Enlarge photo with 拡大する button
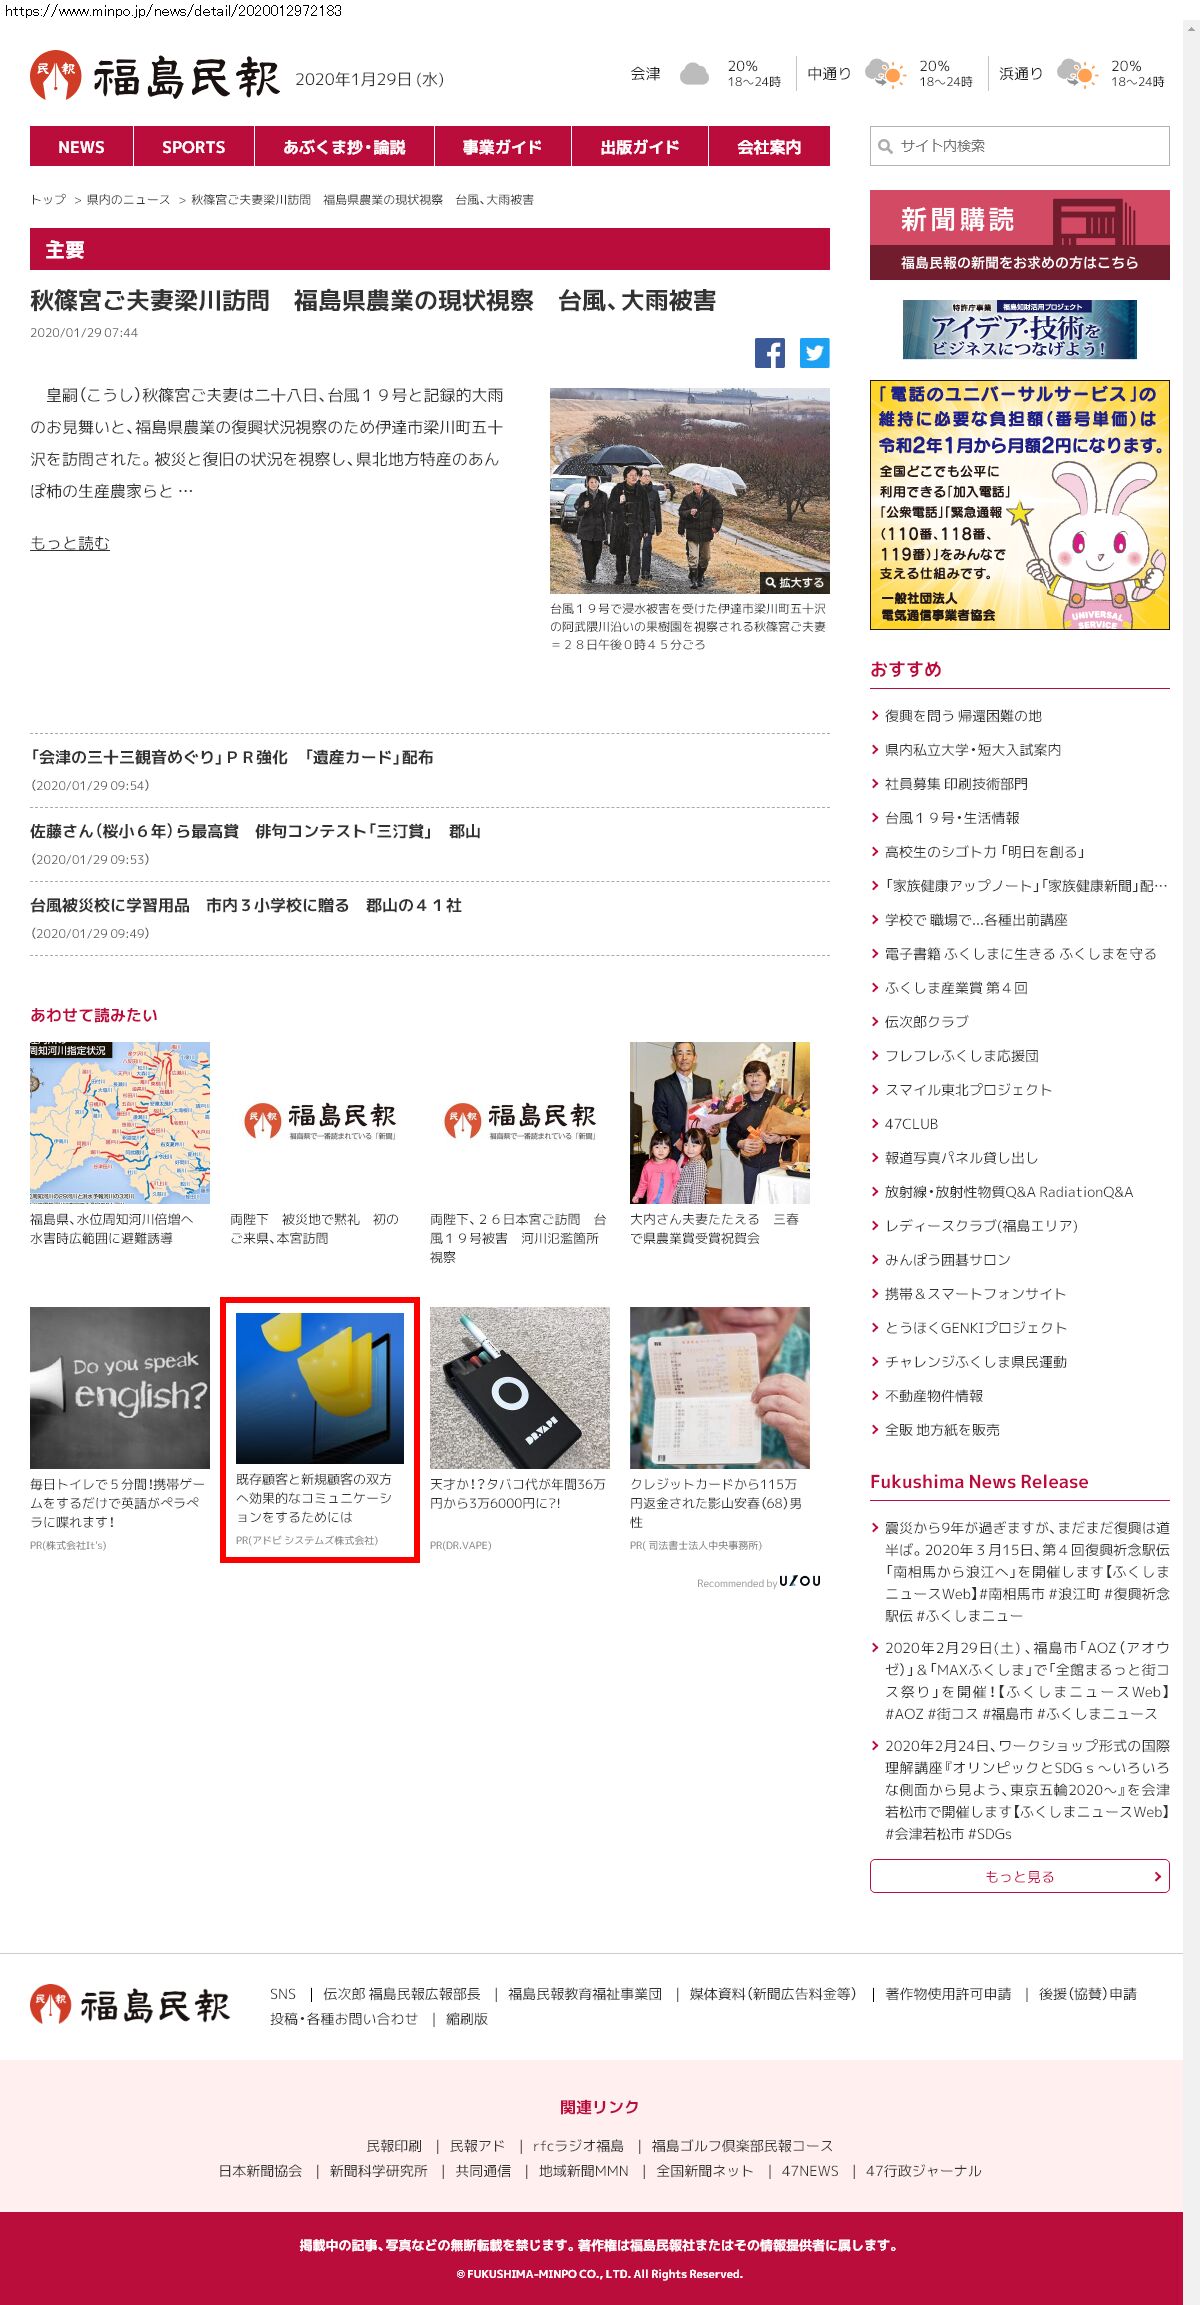Viewport: 1200px width, 2305px height. click(x=795, y=582)
